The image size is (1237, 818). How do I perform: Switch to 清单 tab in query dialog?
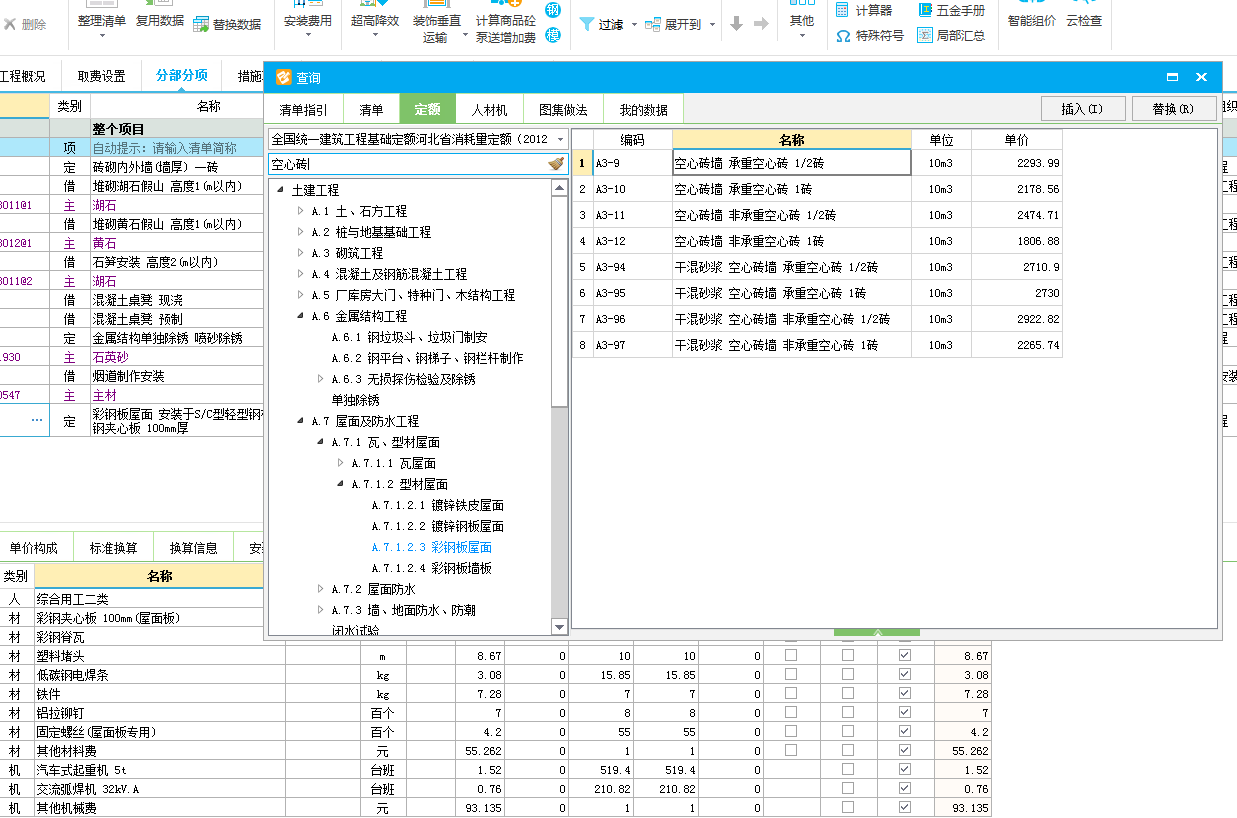click(371, 109)
